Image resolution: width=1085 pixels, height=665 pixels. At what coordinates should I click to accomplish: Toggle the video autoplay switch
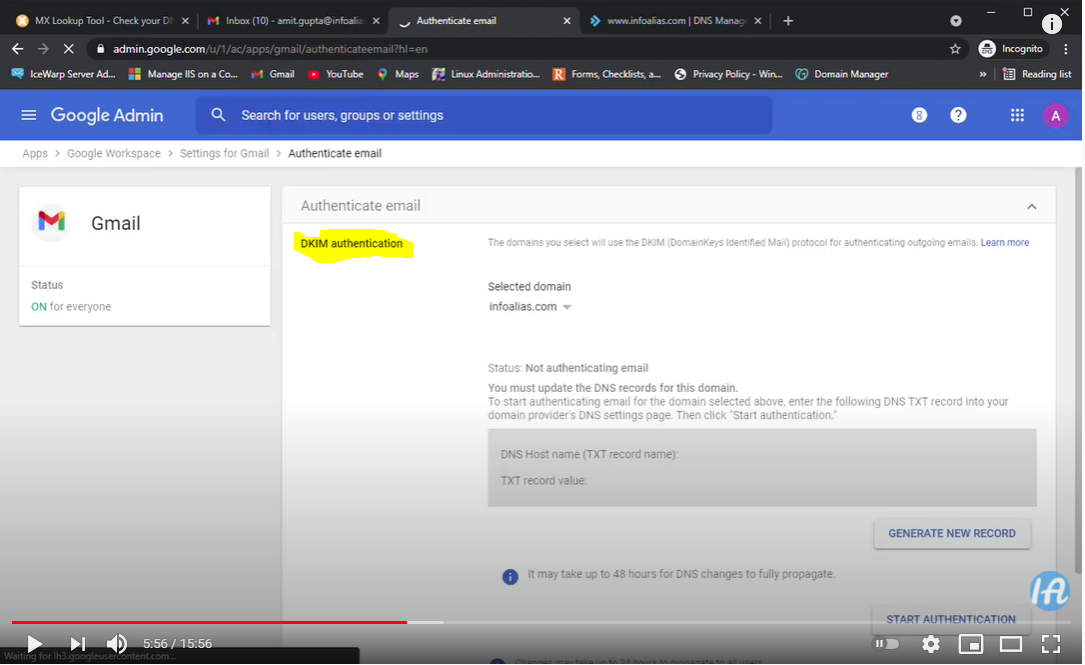pyautogui.click(x=886, y=644)
